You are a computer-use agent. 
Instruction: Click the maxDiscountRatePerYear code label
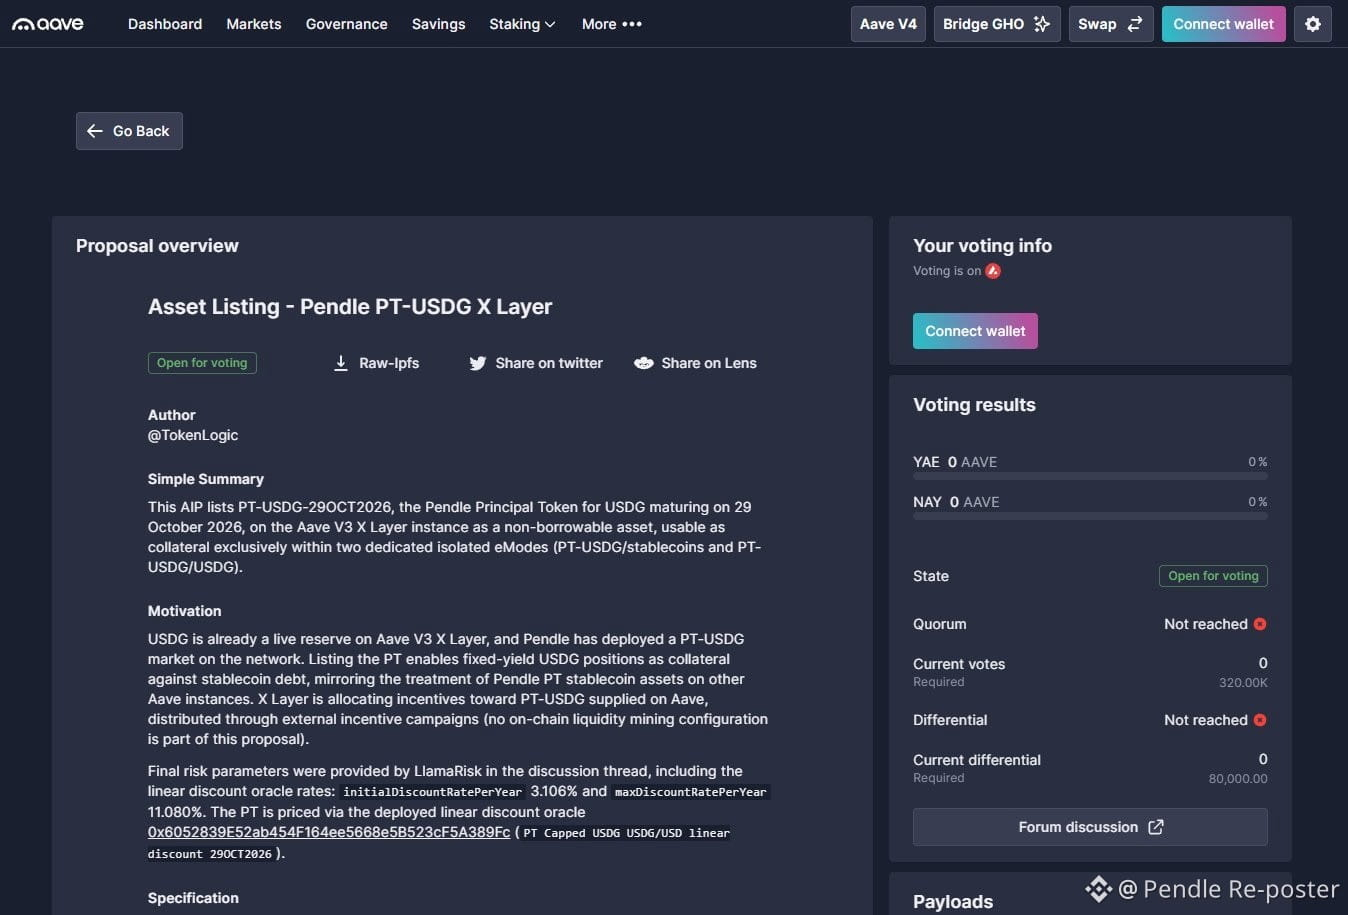tap(690, 792)
